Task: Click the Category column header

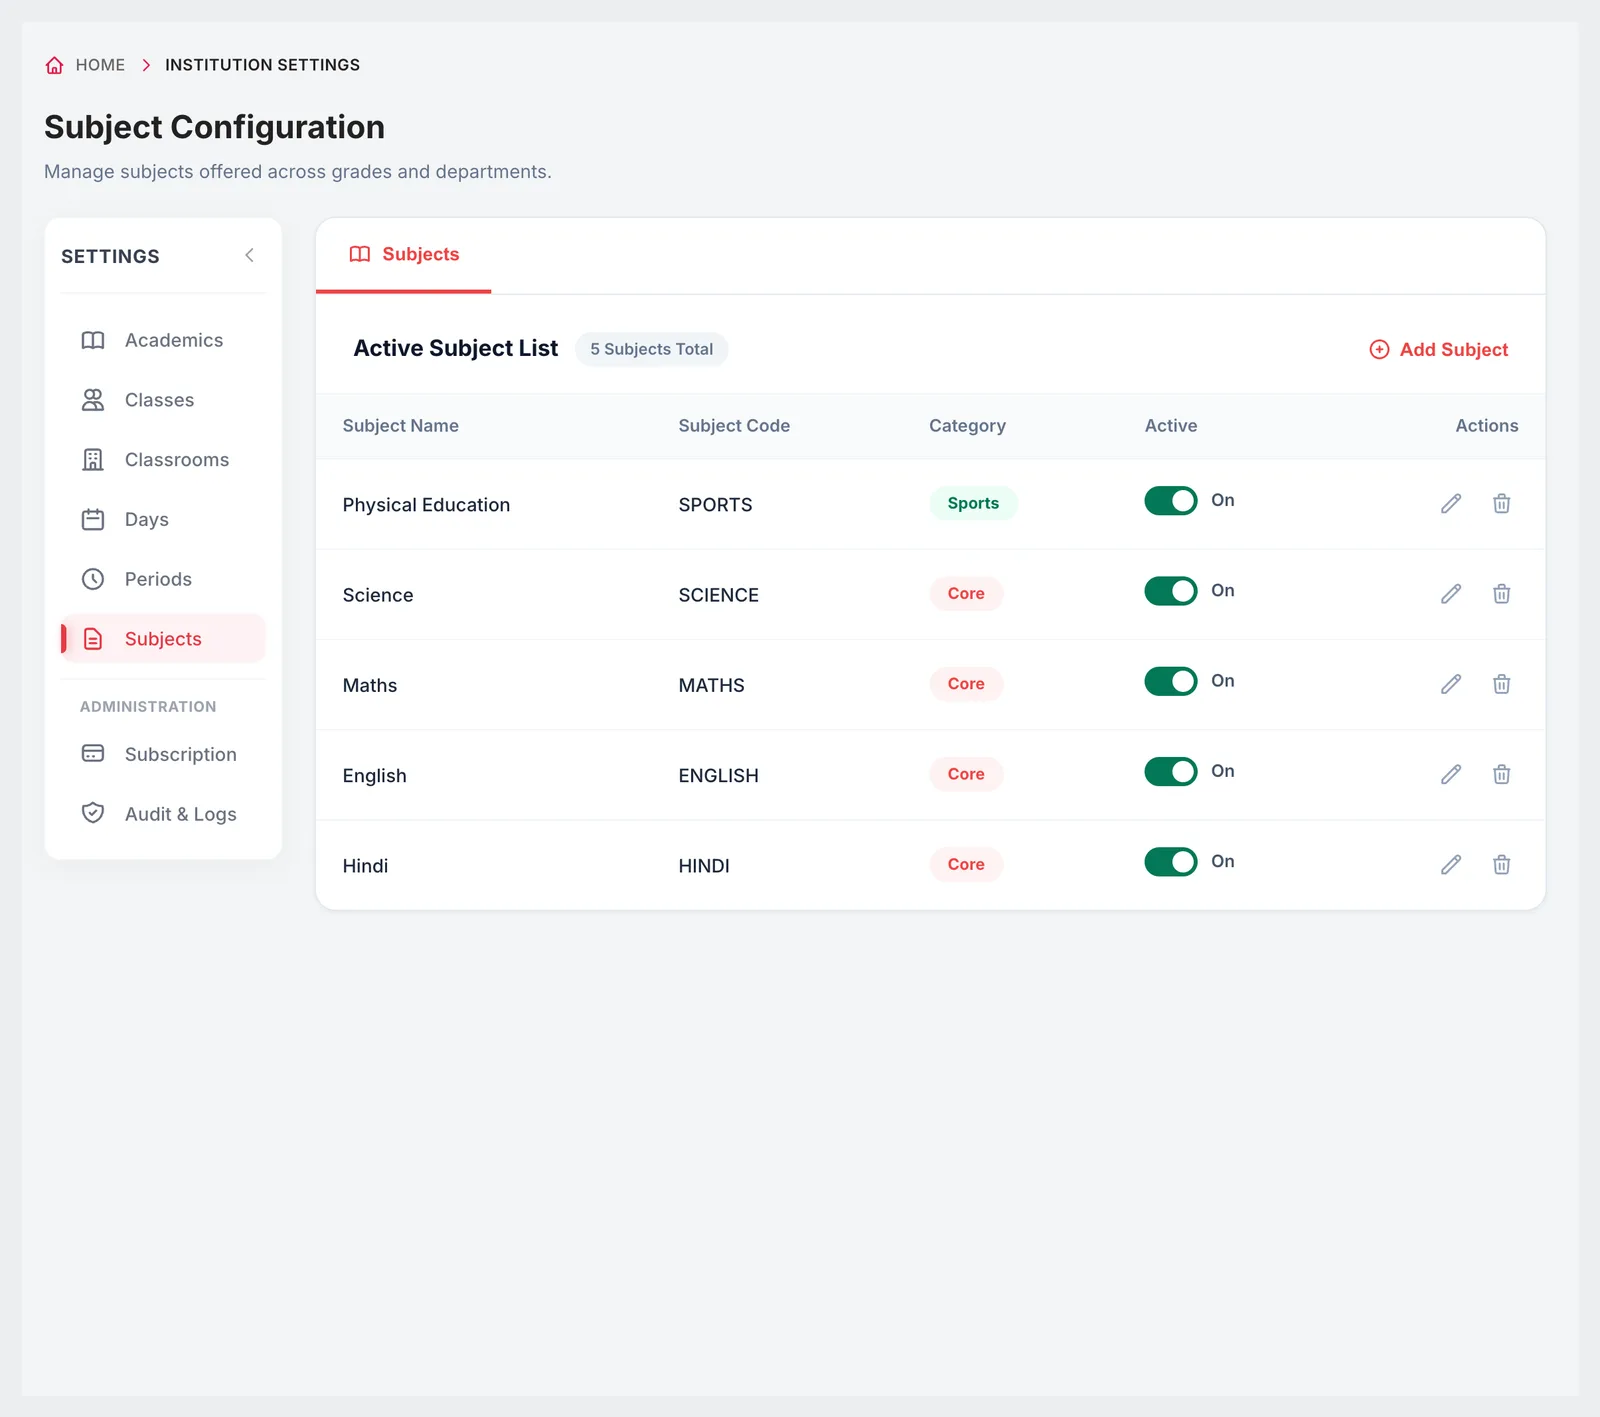Action: coord(967,426)
